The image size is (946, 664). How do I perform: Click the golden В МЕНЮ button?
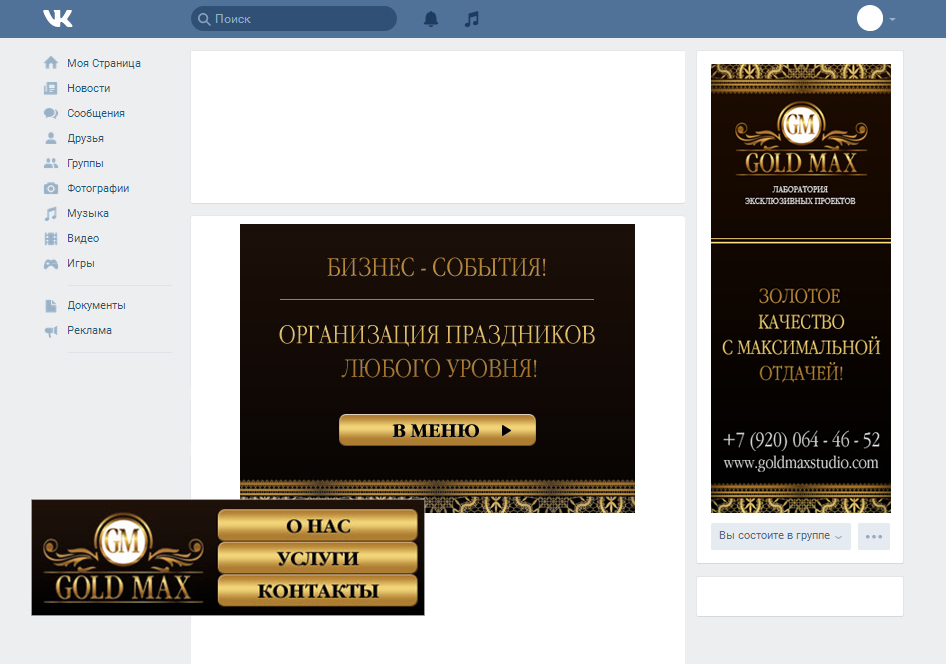437,430
